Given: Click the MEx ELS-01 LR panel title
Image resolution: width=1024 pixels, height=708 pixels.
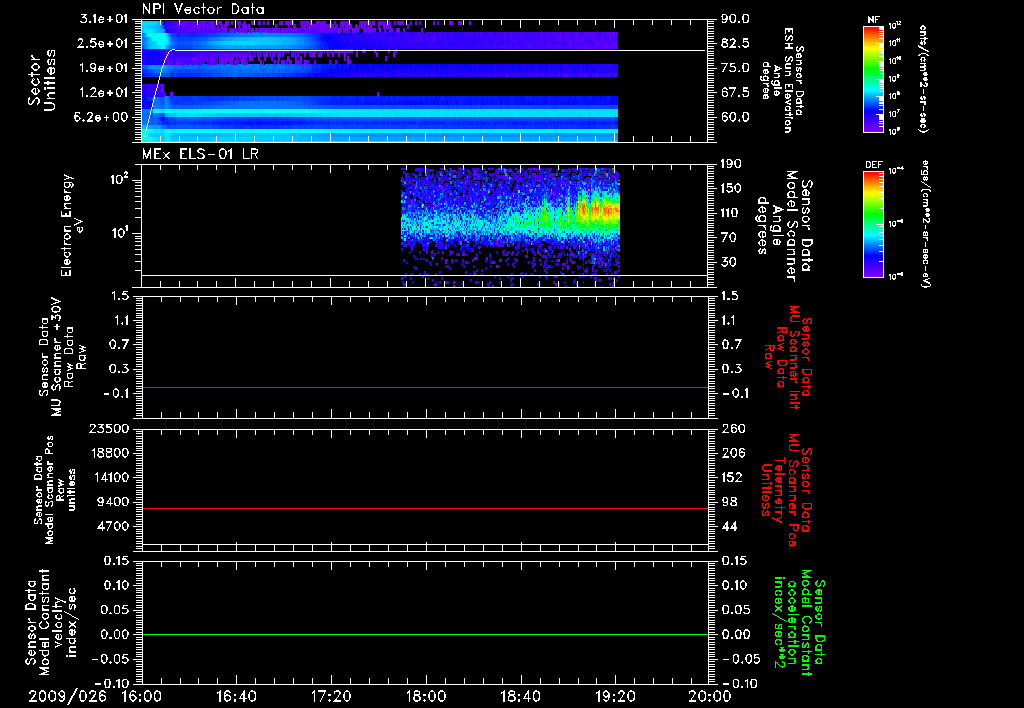Looking at the screenshot, I should 200,154.
